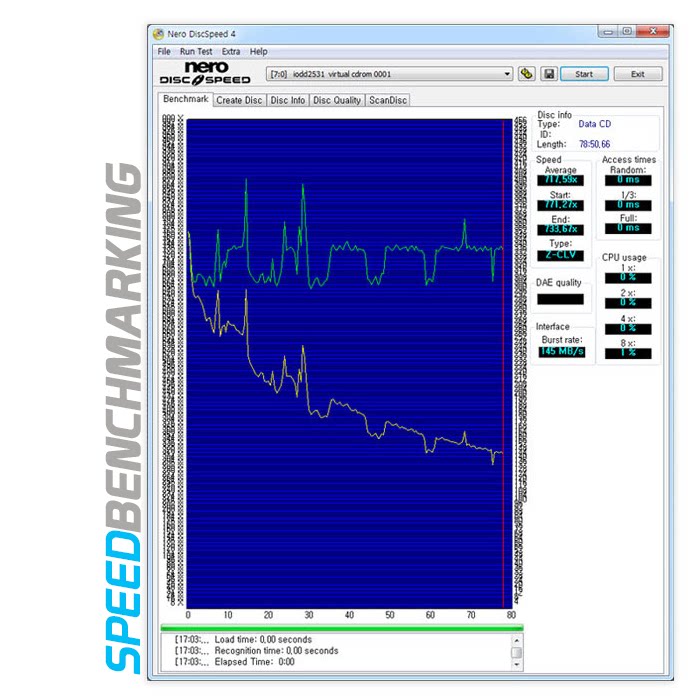Click the Z-CLV speed type value
Image resolution: width=700 pixels, height=700 pixels.
561,255
